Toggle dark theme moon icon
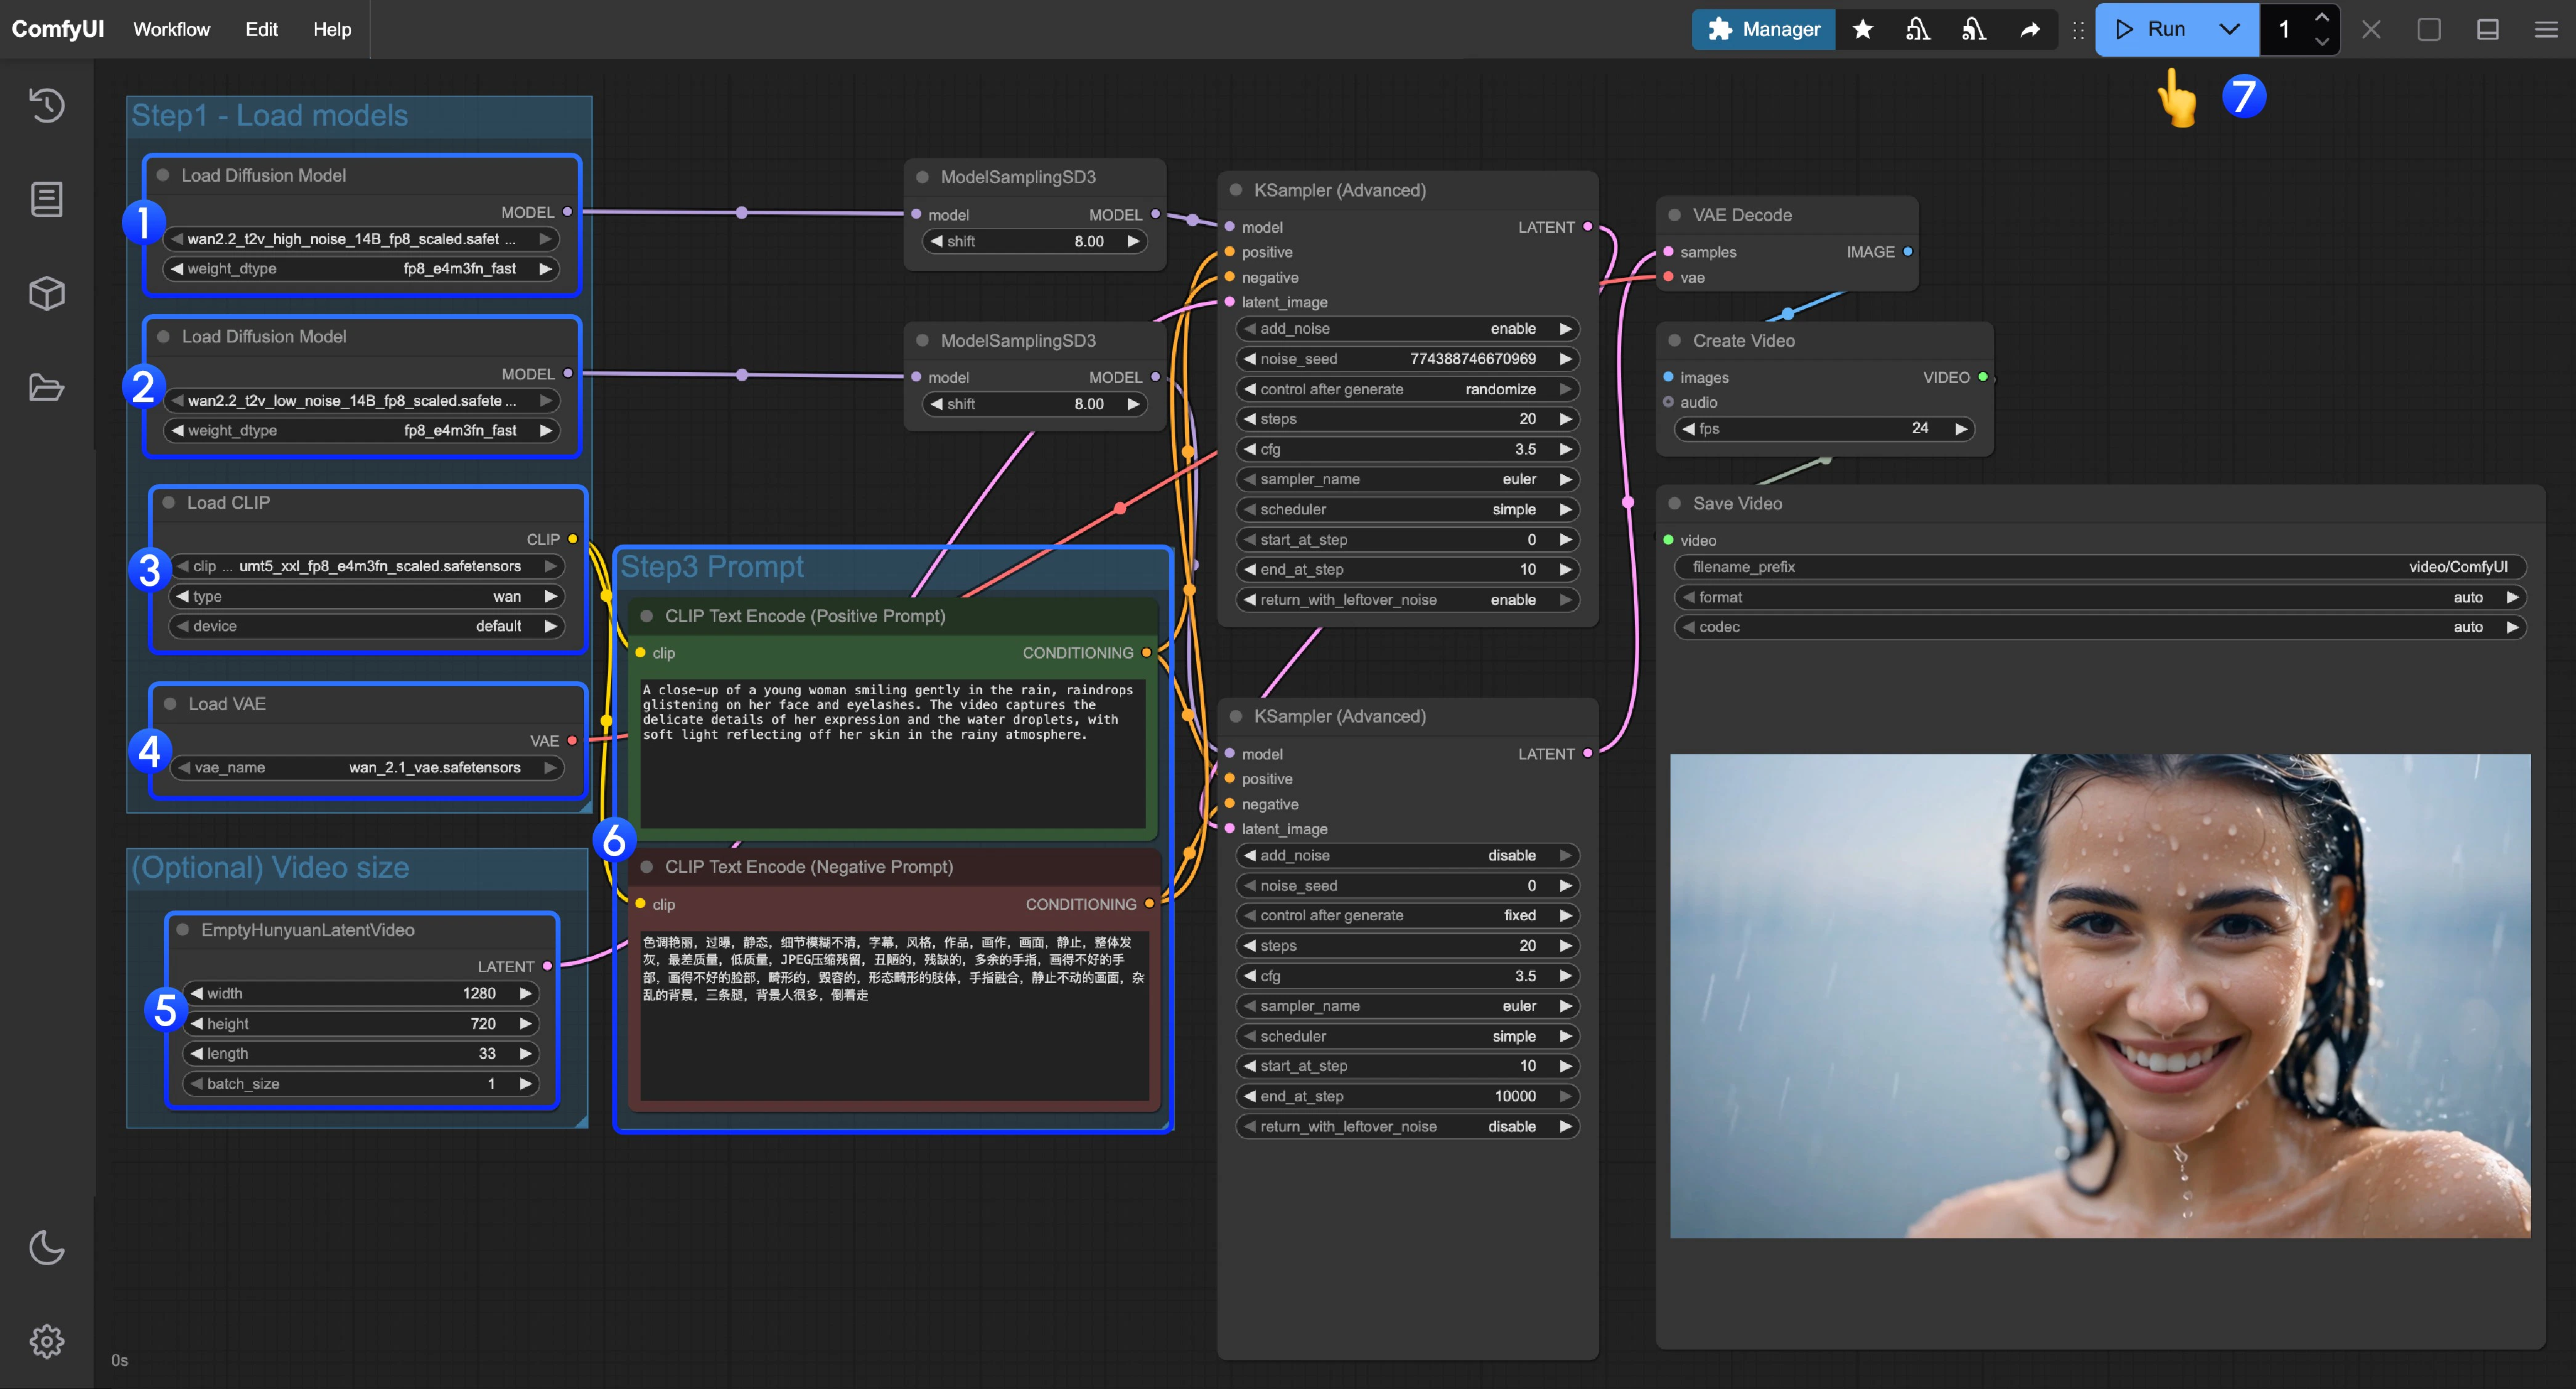 [46, 1247]
